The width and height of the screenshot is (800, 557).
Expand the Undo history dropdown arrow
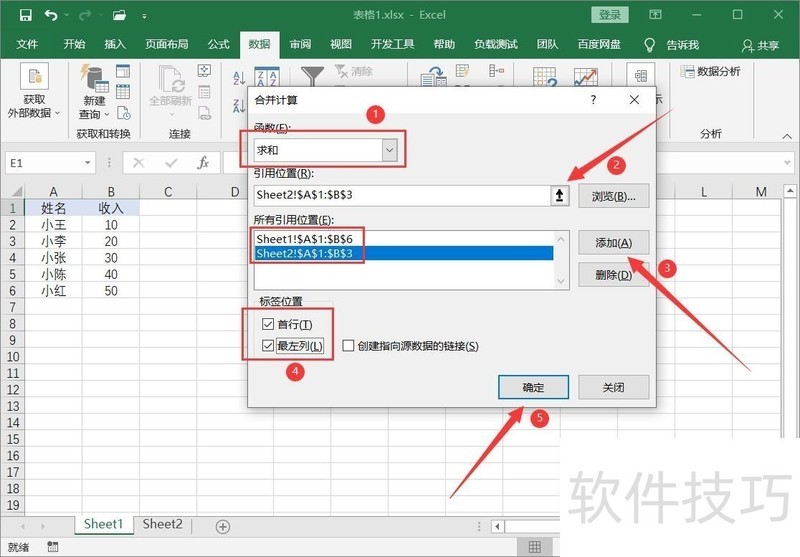pos(67,15)
